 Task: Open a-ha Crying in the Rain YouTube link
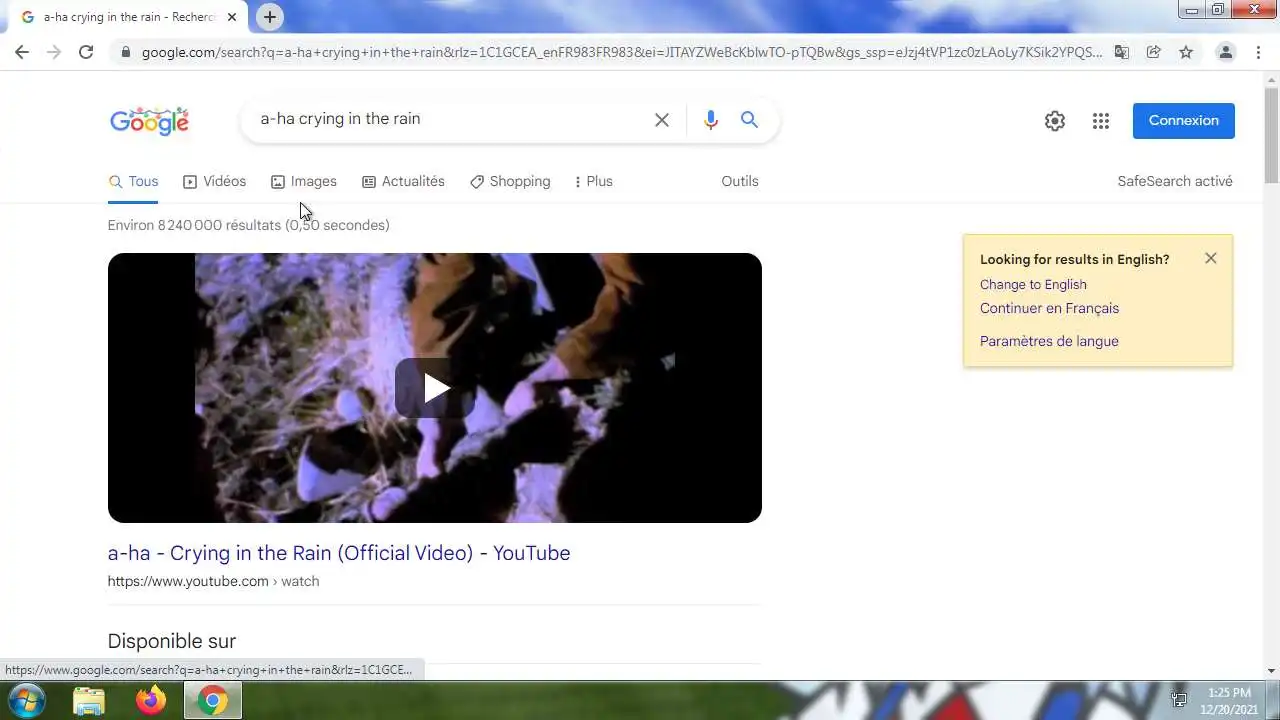coord(339,553)
